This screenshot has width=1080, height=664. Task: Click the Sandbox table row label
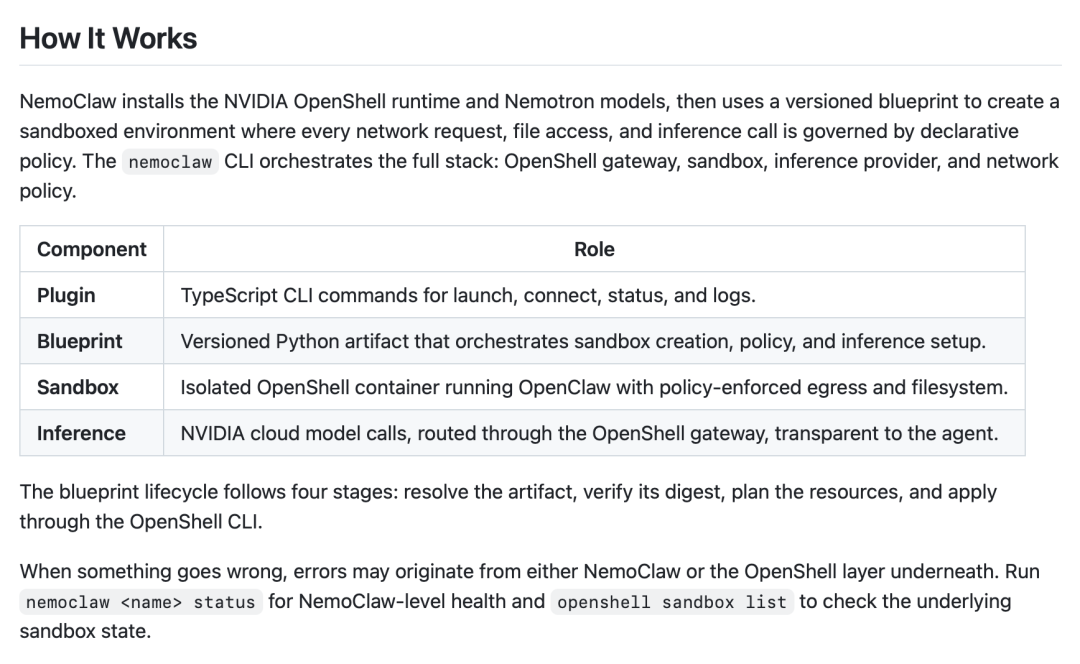click(78, 388)
